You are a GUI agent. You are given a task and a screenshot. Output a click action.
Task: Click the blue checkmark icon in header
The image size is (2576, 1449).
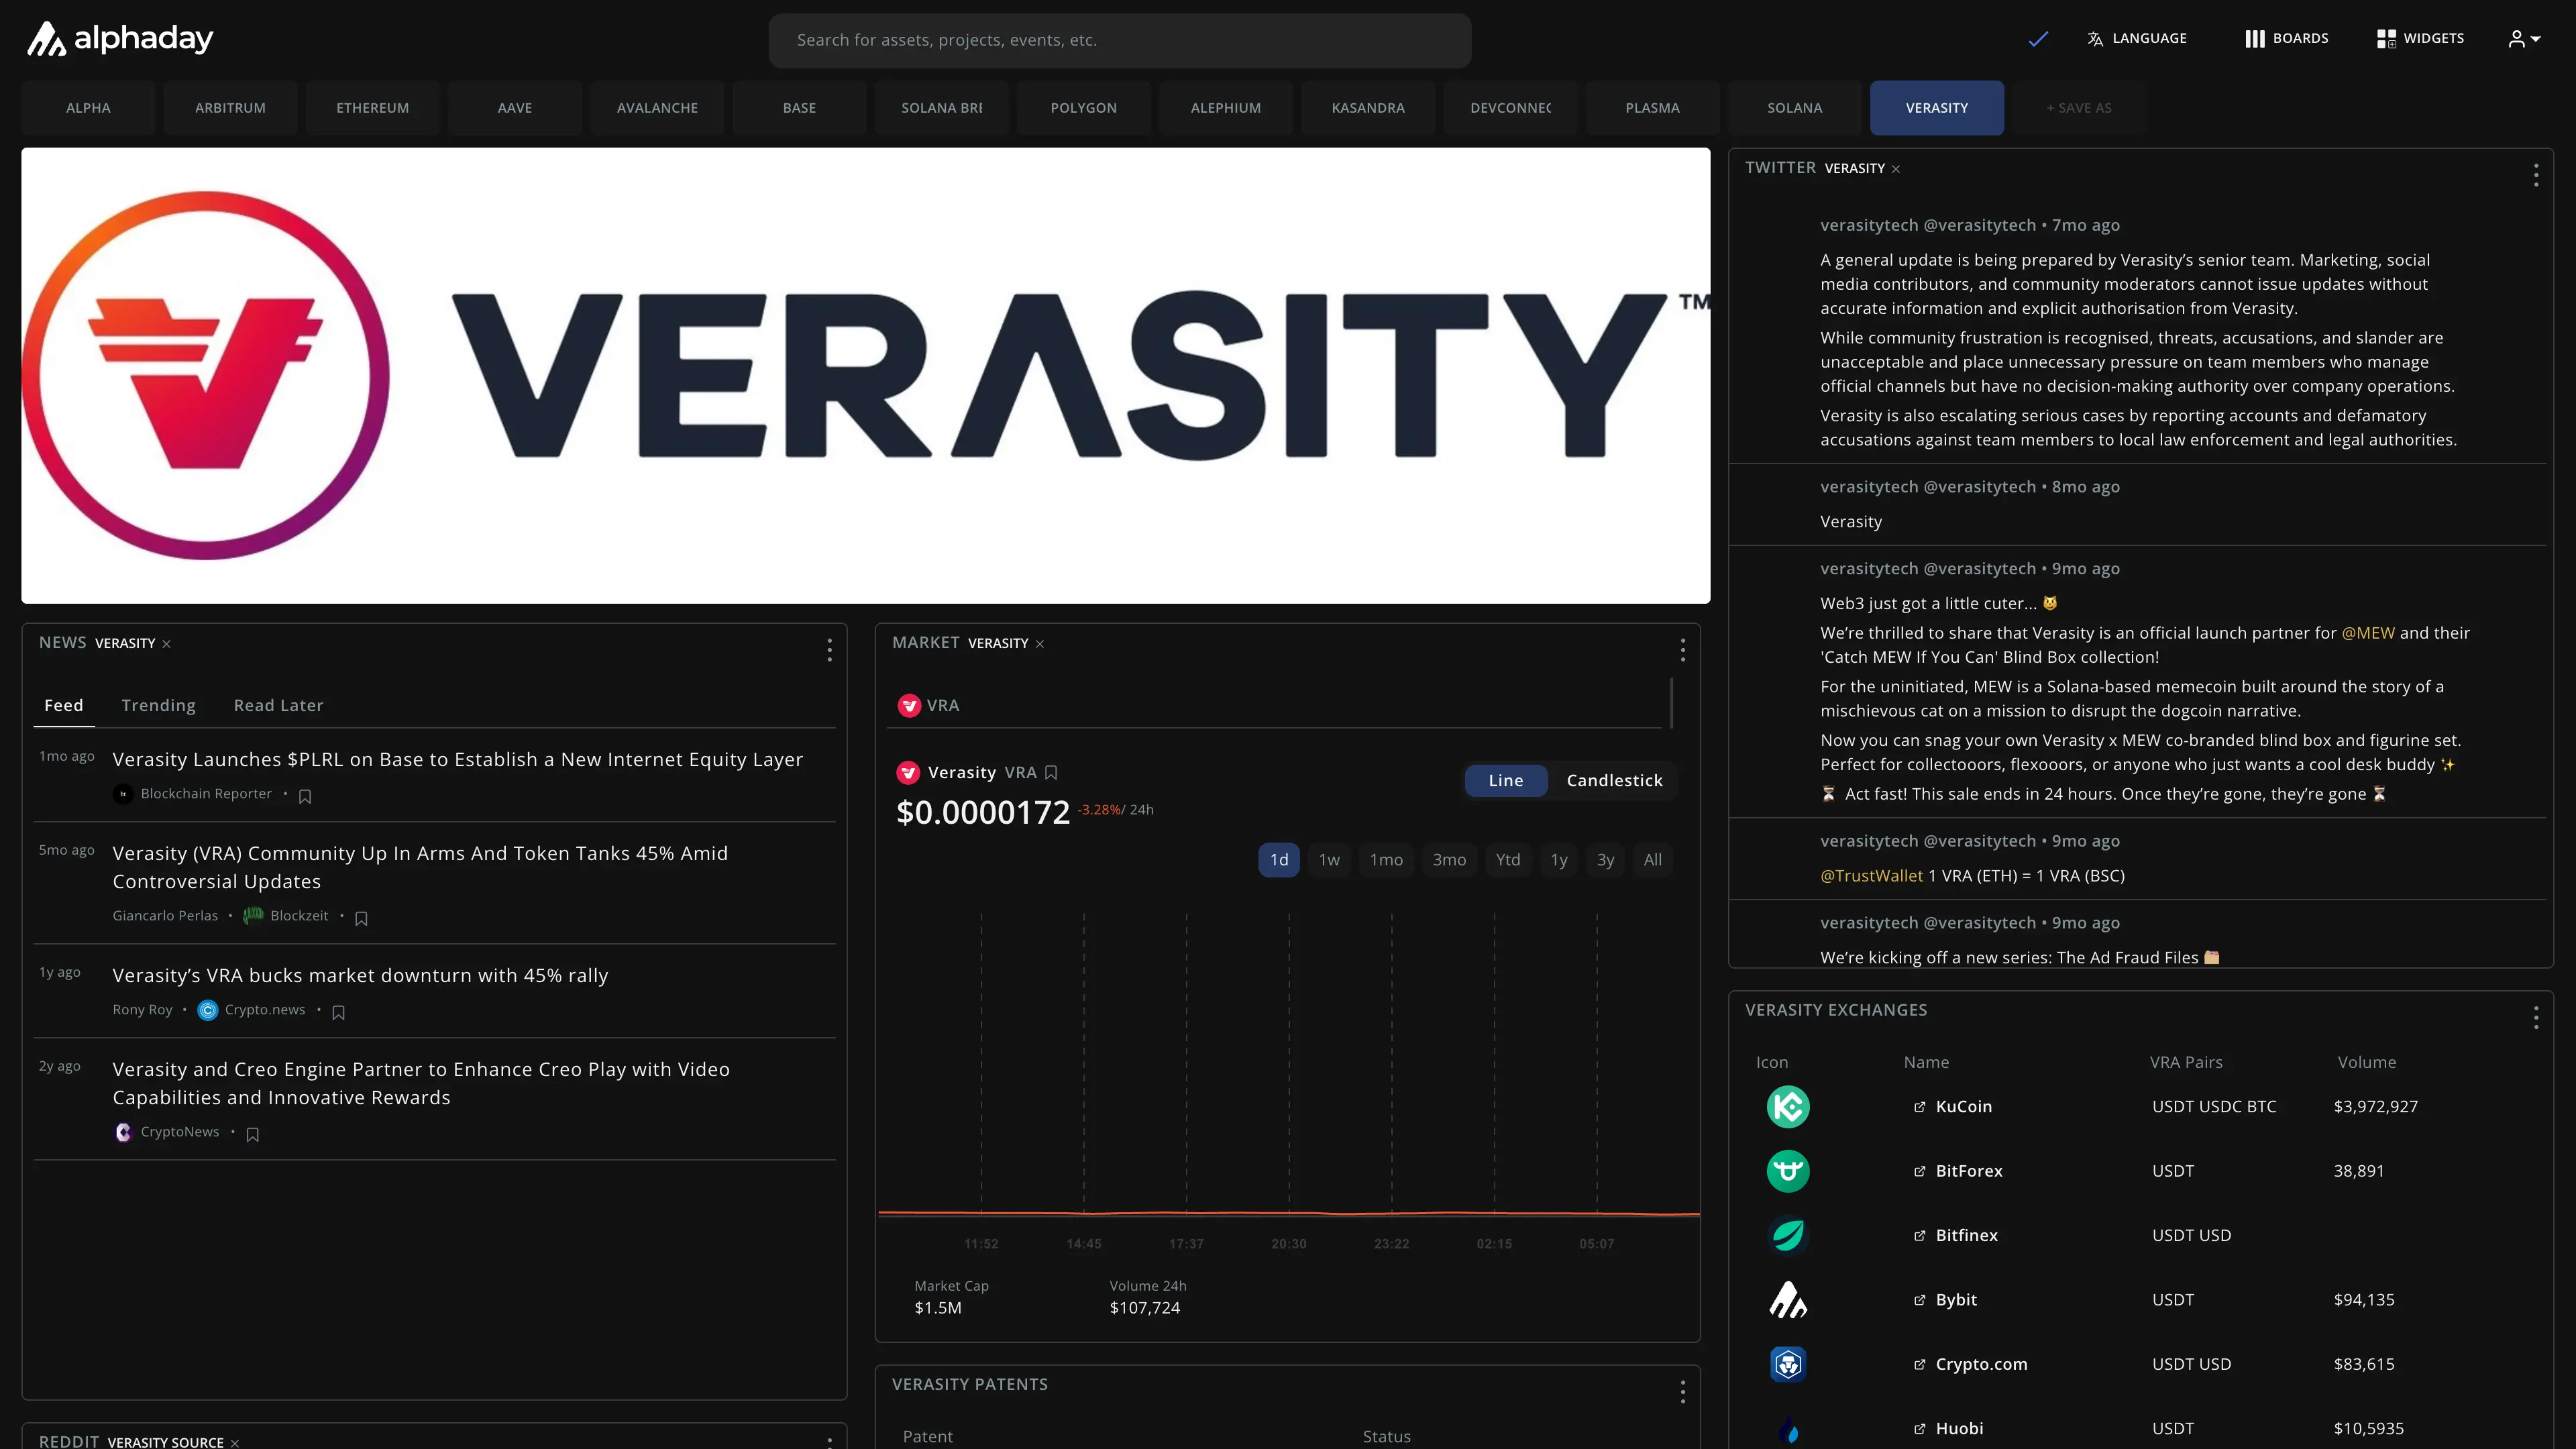click(2038, 39)
